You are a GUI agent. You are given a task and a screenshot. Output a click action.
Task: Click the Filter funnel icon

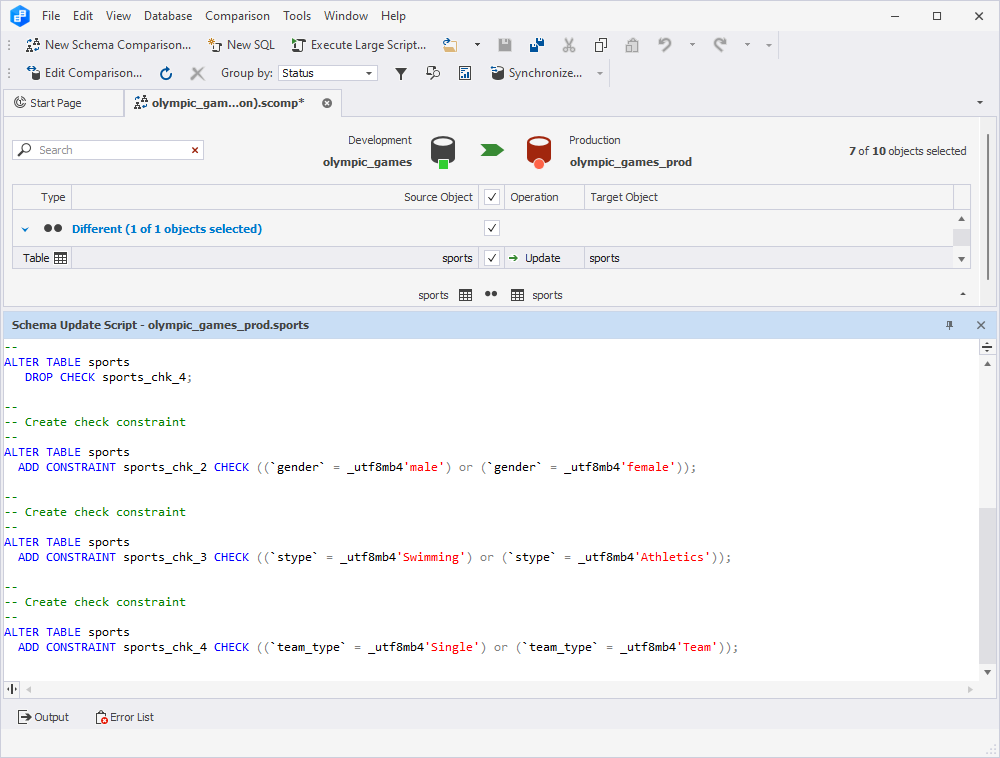click(401, 73)
